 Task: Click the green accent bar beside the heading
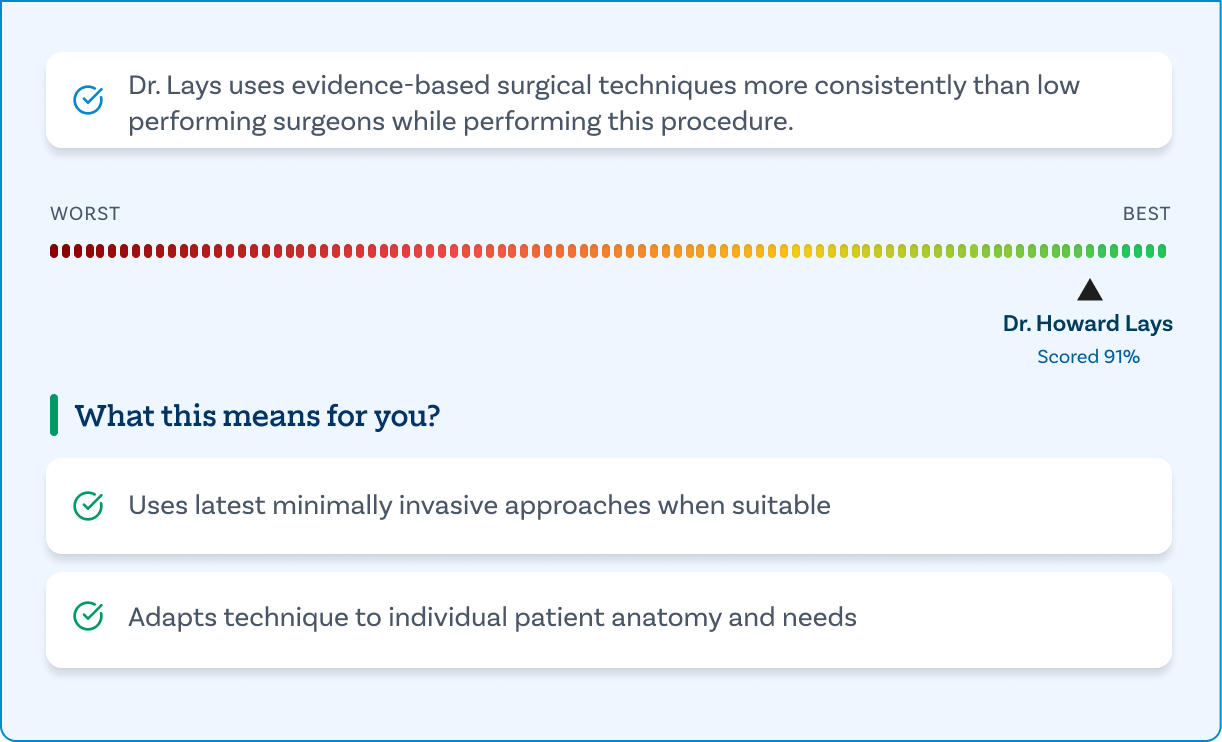pos(54,415)
